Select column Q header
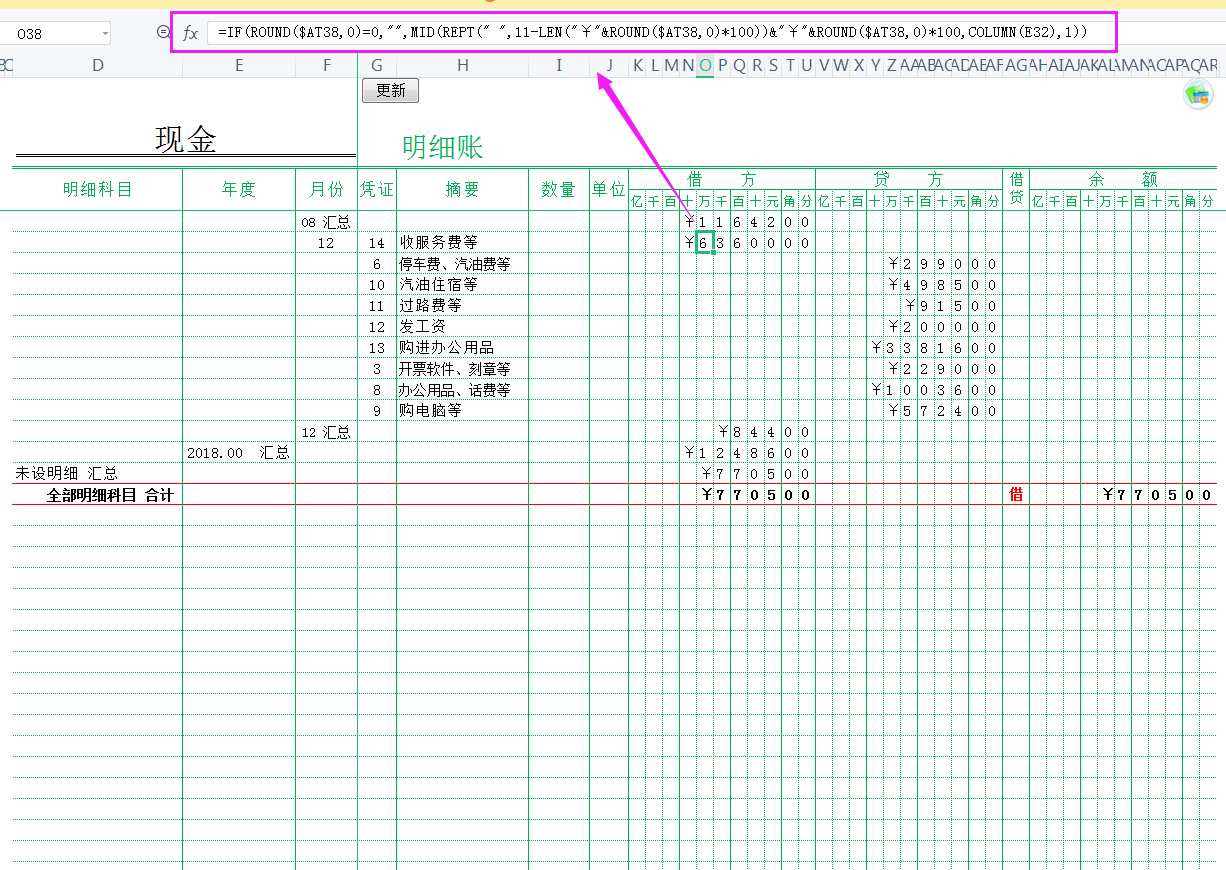The width and height of the screenshot is (1226, 870). tap(739, 66)
